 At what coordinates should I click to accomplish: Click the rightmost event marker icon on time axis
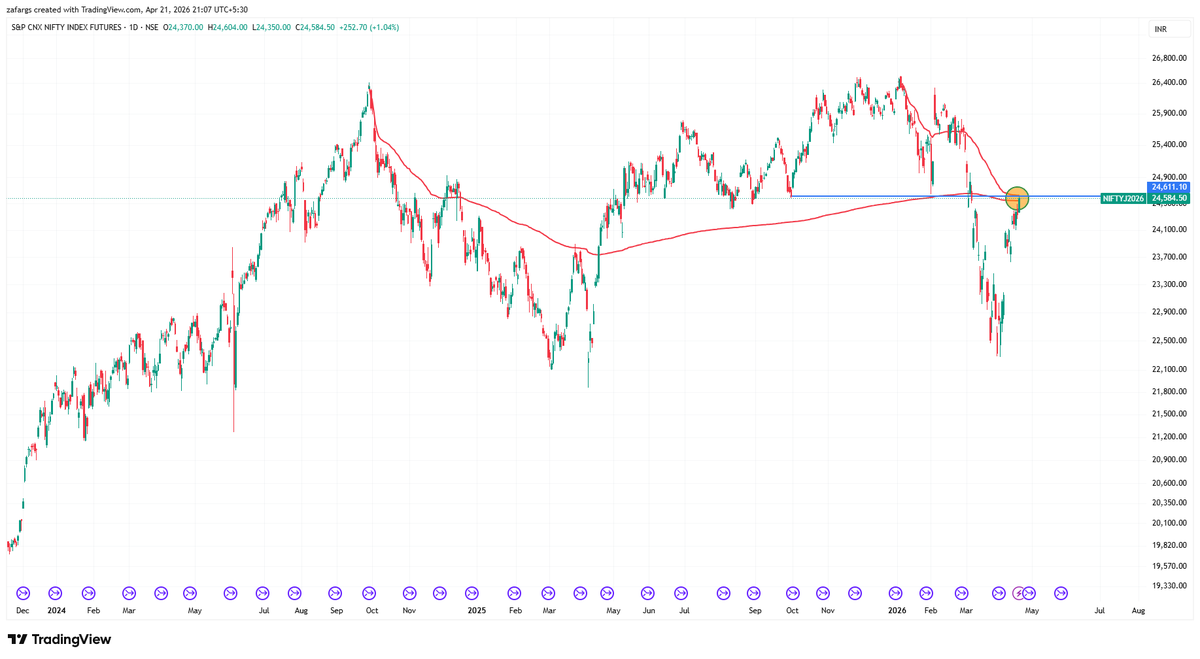[x=1060, y=593]
